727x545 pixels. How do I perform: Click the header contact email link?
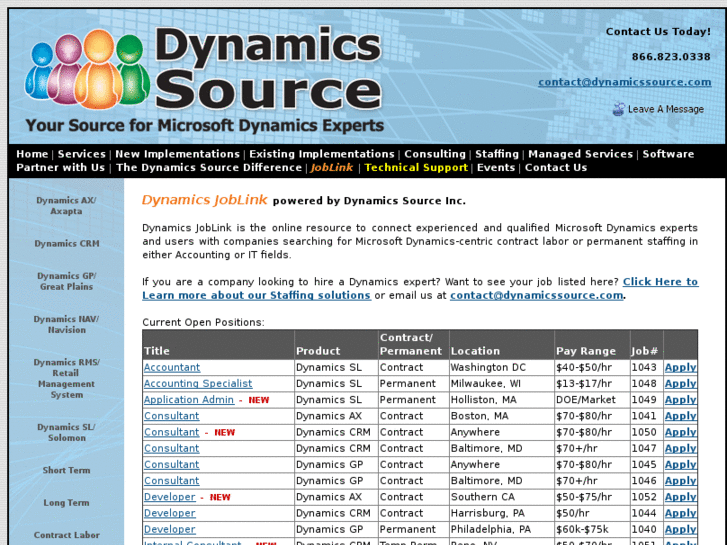[625, 82]
